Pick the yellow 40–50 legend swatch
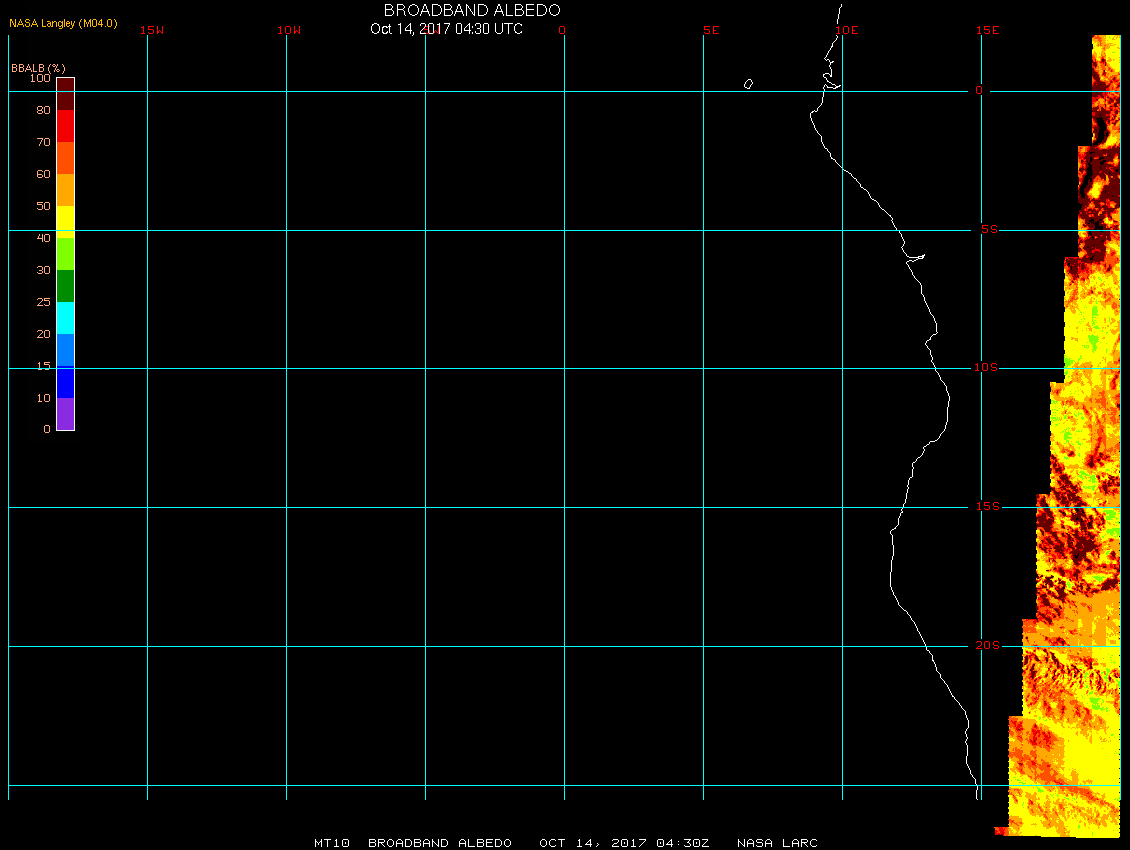The image size is (1130, 850). 66,222
